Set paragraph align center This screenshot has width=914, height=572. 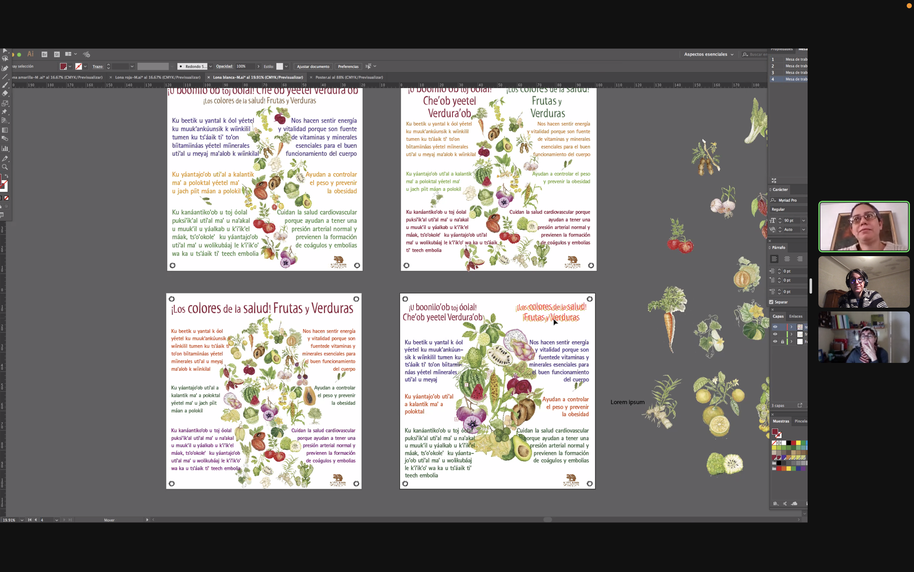pyautogui.click(x=787, y=259)
